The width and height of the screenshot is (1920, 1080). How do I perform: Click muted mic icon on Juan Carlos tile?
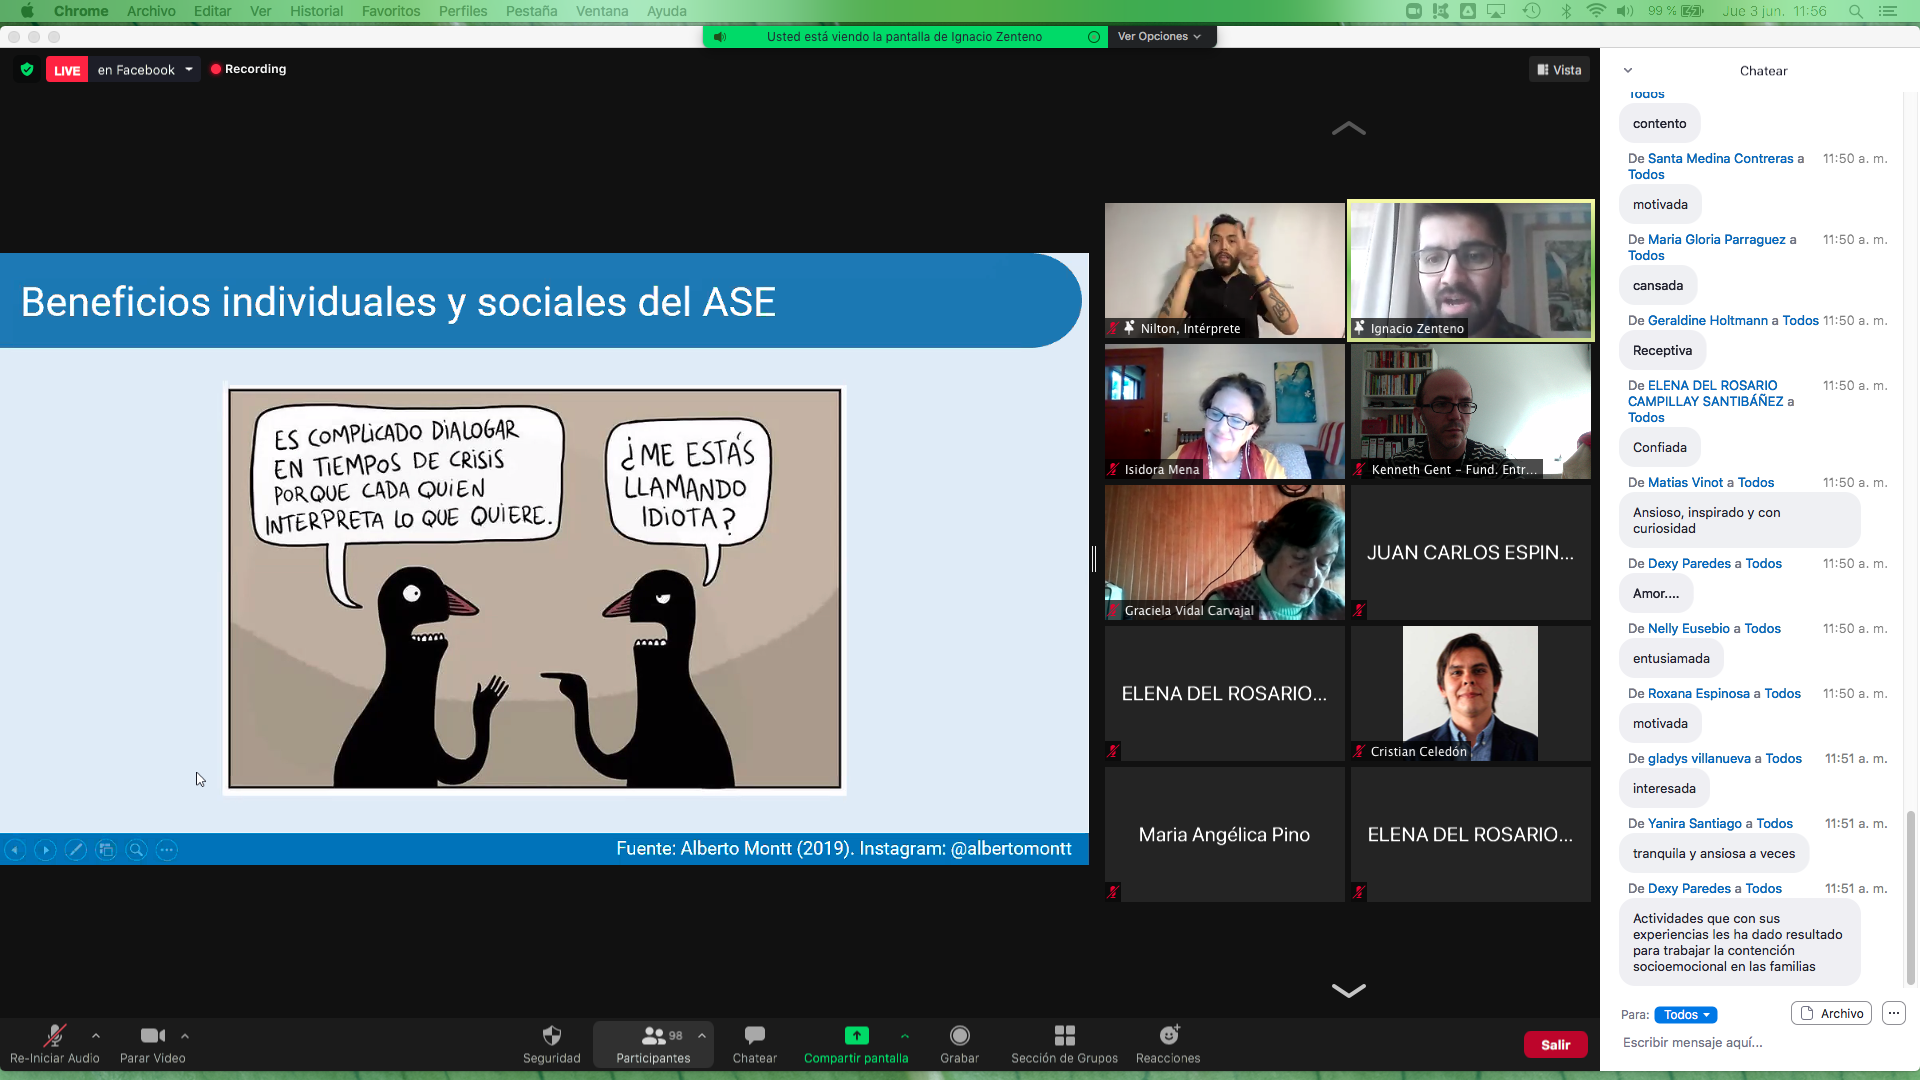1359,609
